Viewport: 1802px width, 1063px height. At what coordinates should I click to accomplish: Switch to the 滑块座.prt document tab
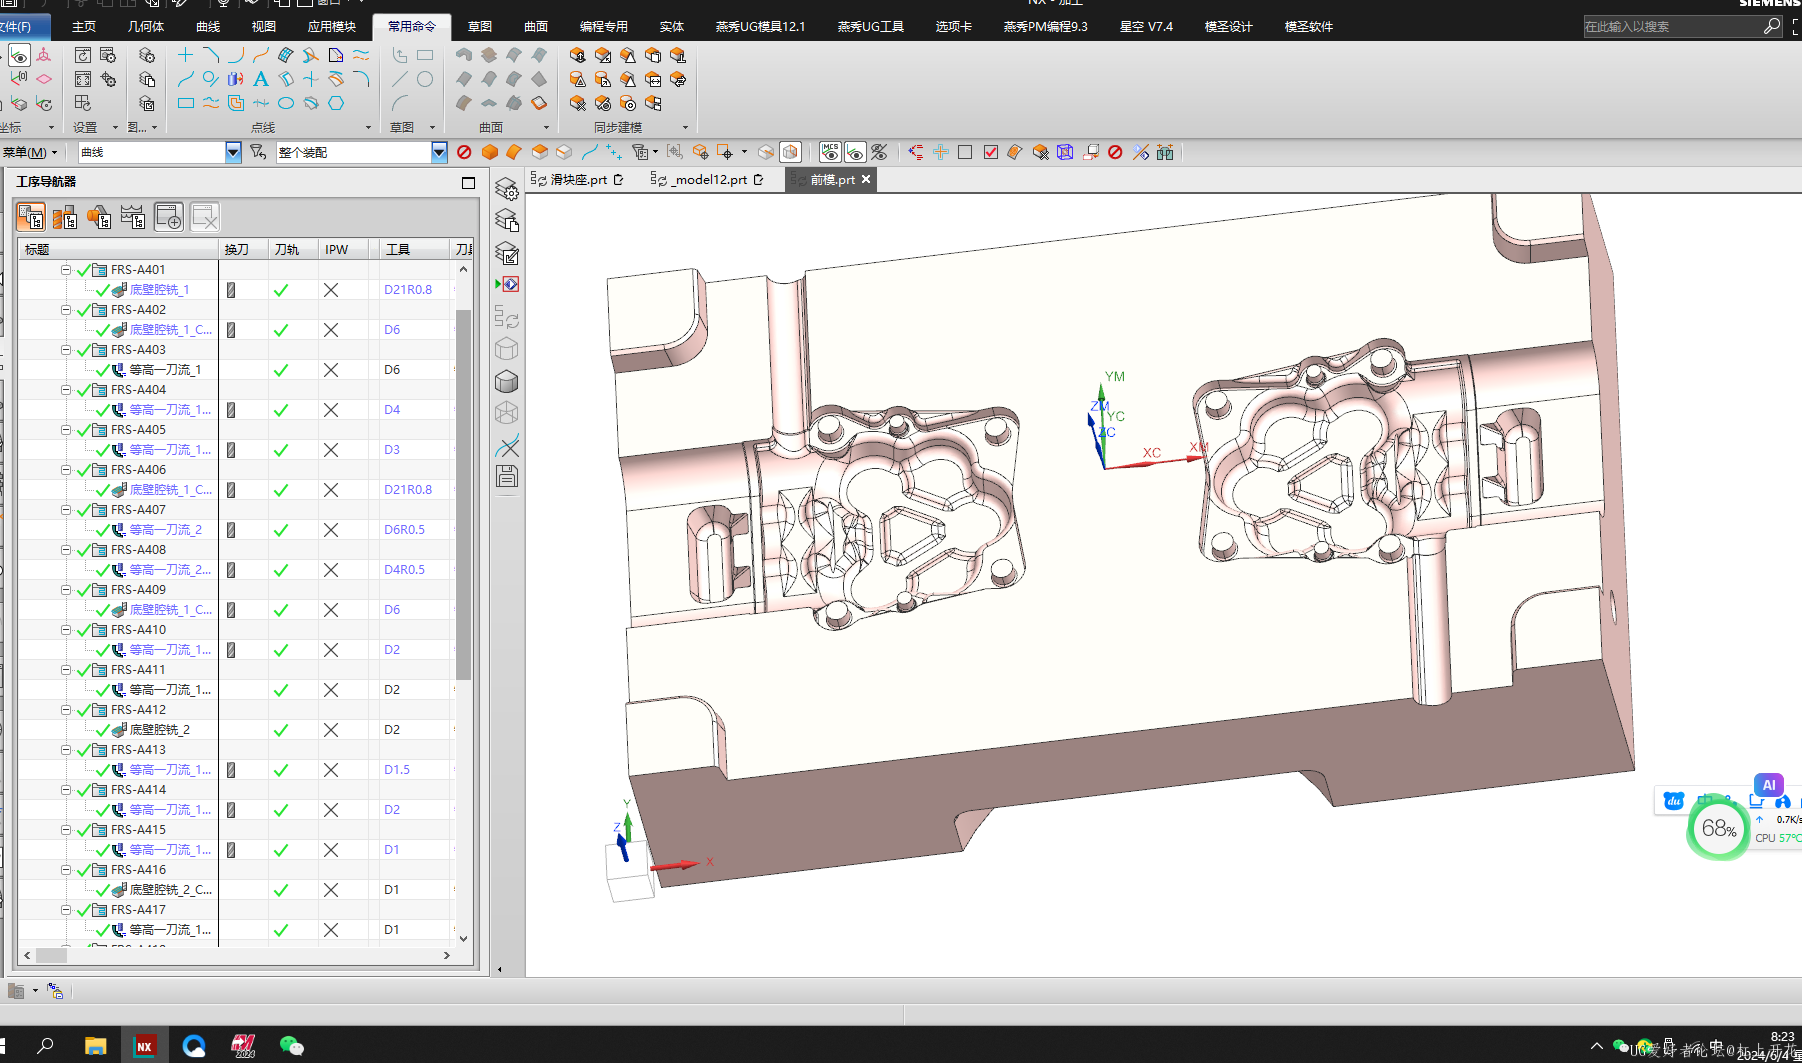pyautogui.click(x=578, y=180)
